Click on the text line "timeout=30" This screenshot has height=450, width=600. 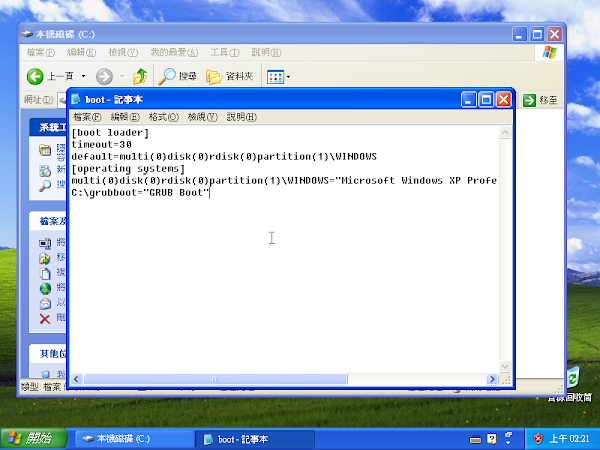[x=101, y=145]
